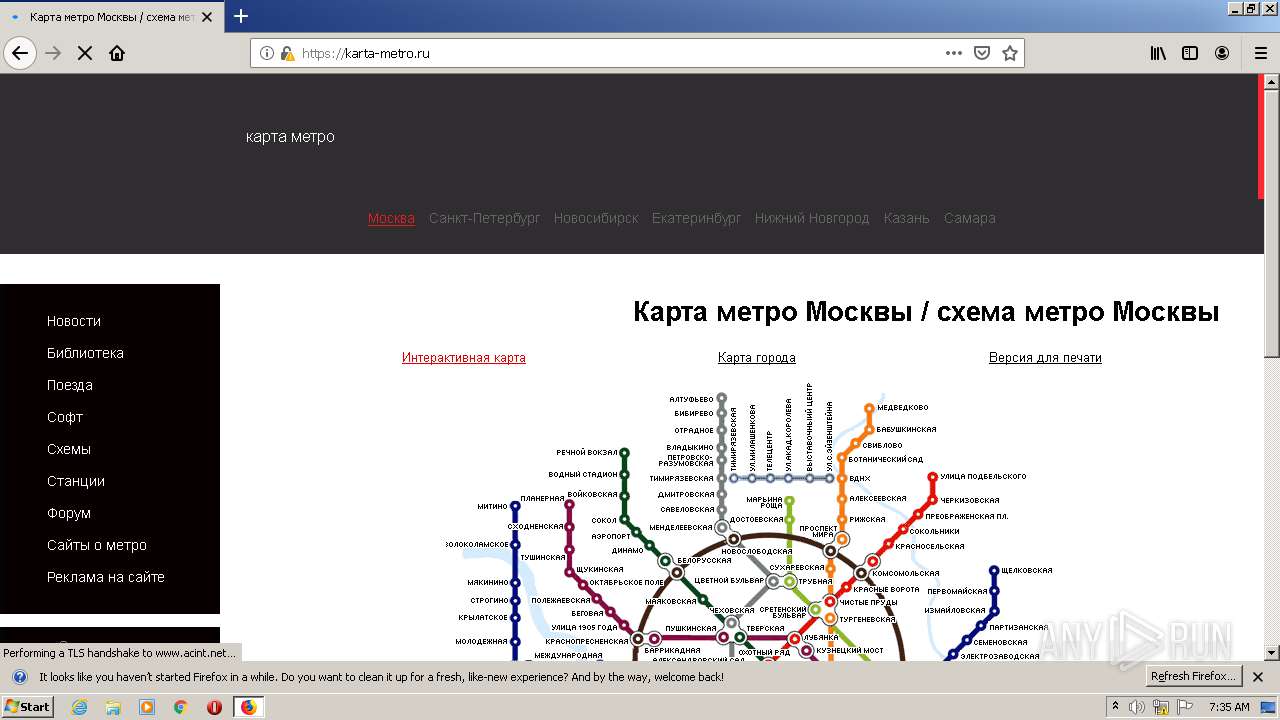This screenshot has height=720, width=1280.
Task: Close the Firefox refresh notification bar
Action: pos(1258,677)
